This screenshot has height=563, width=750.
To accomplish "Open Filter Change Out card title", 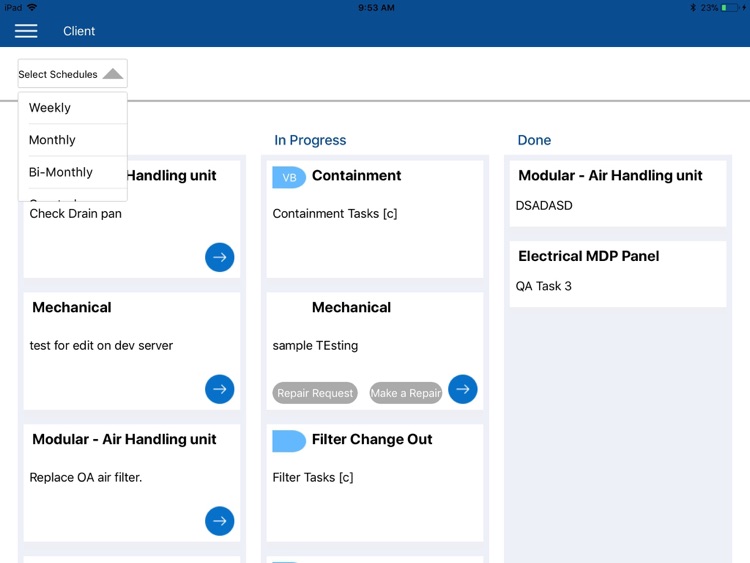I will tap(372, 439).
